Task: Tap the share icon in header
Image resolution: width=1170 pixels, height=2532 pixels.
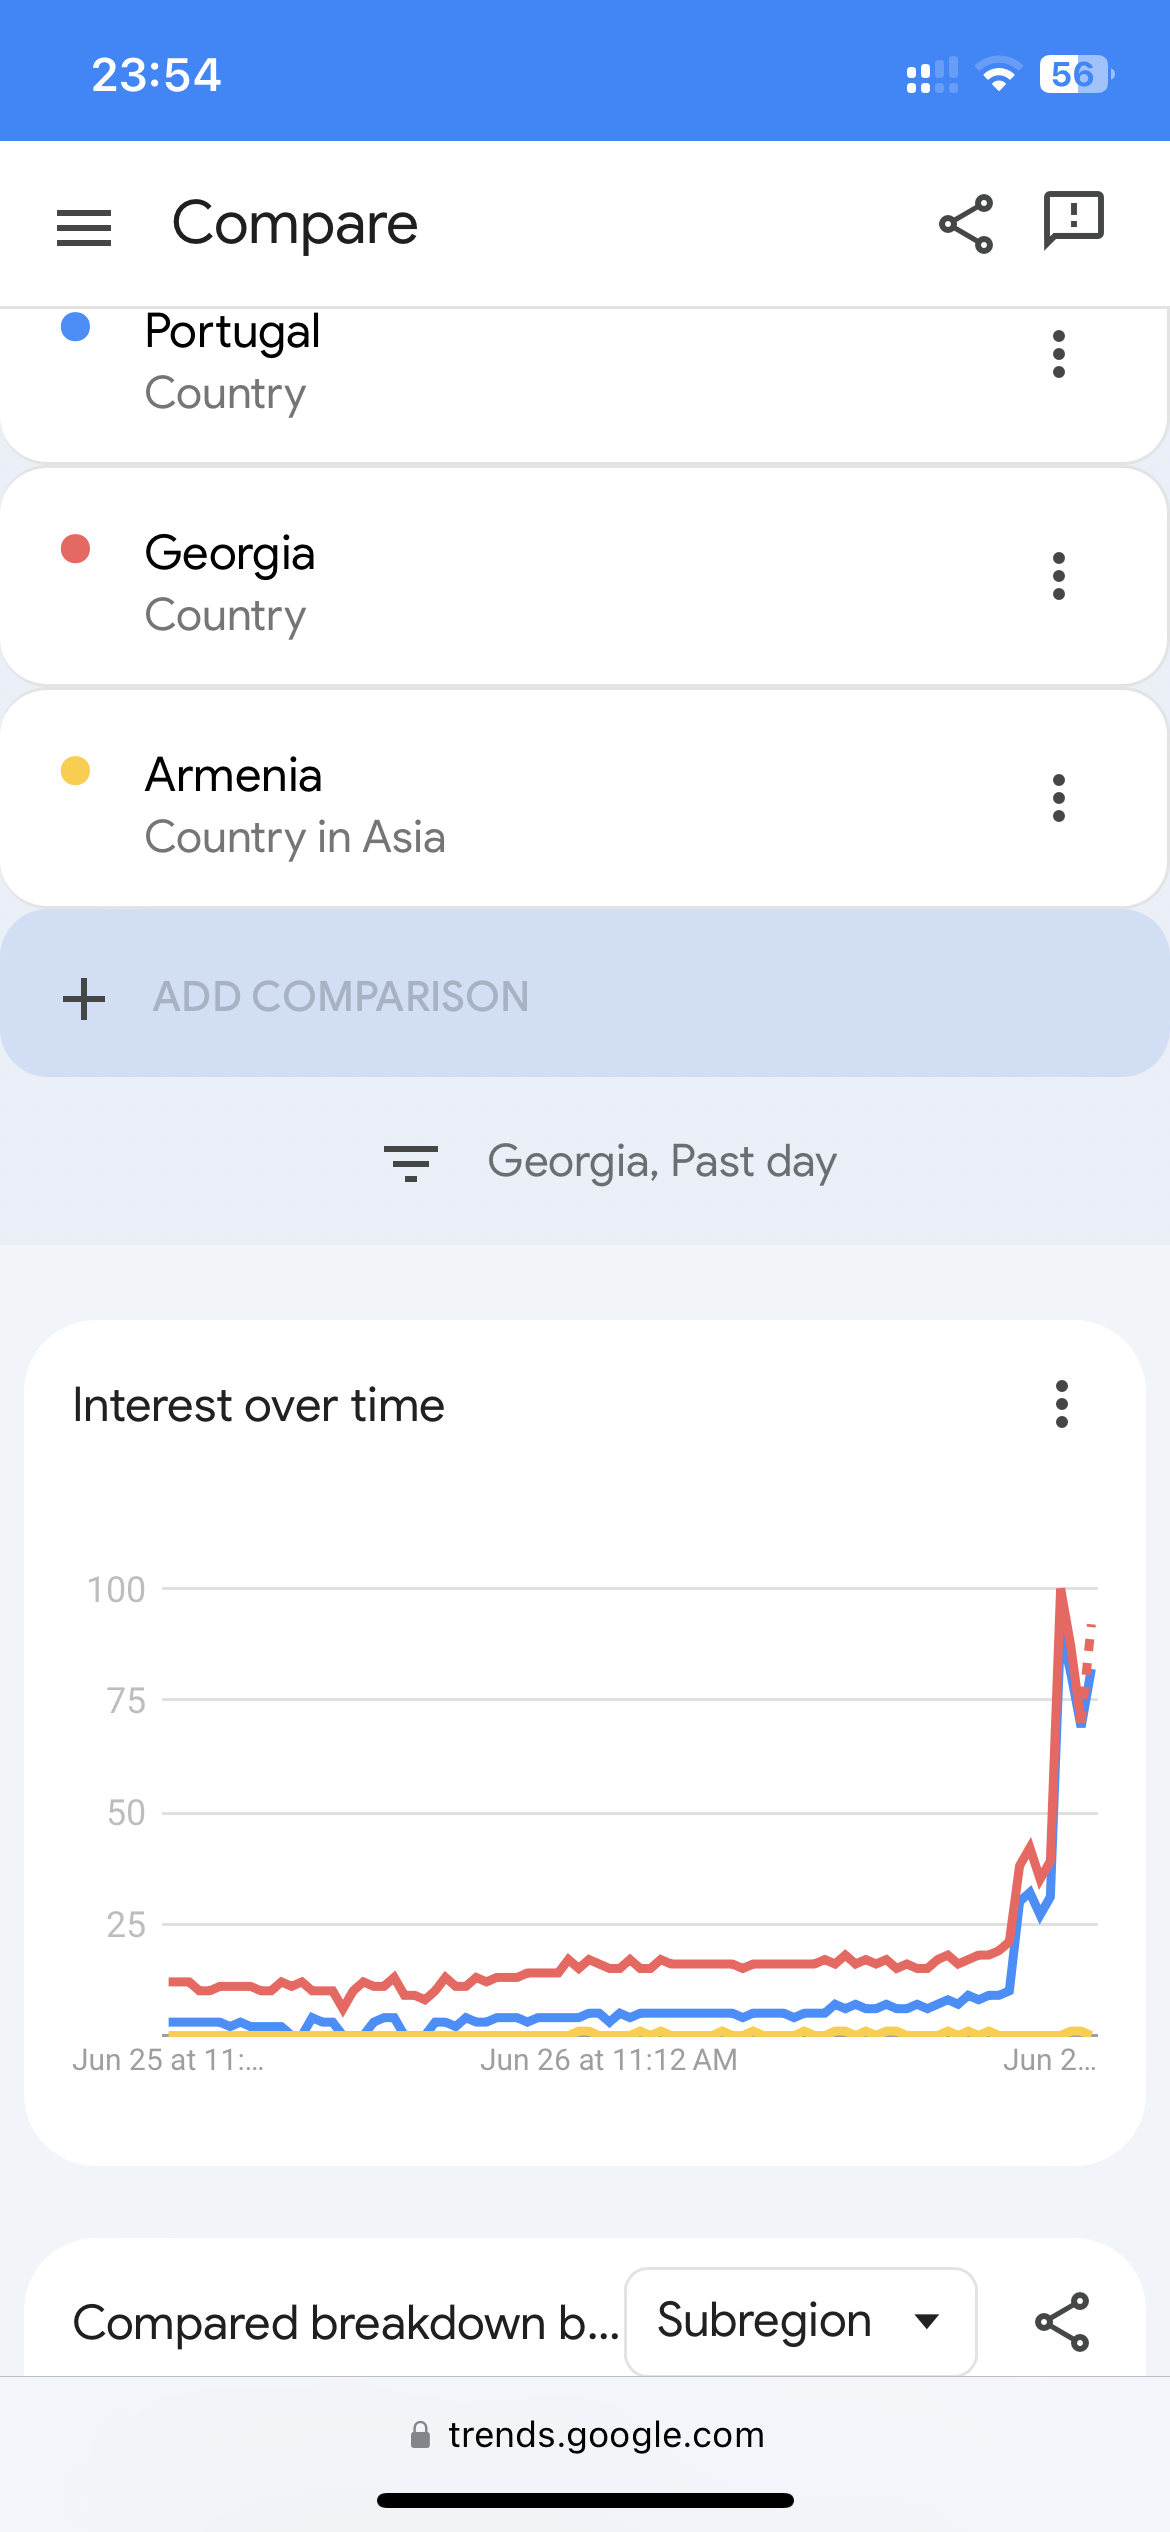Action: (x=966, y=224)
